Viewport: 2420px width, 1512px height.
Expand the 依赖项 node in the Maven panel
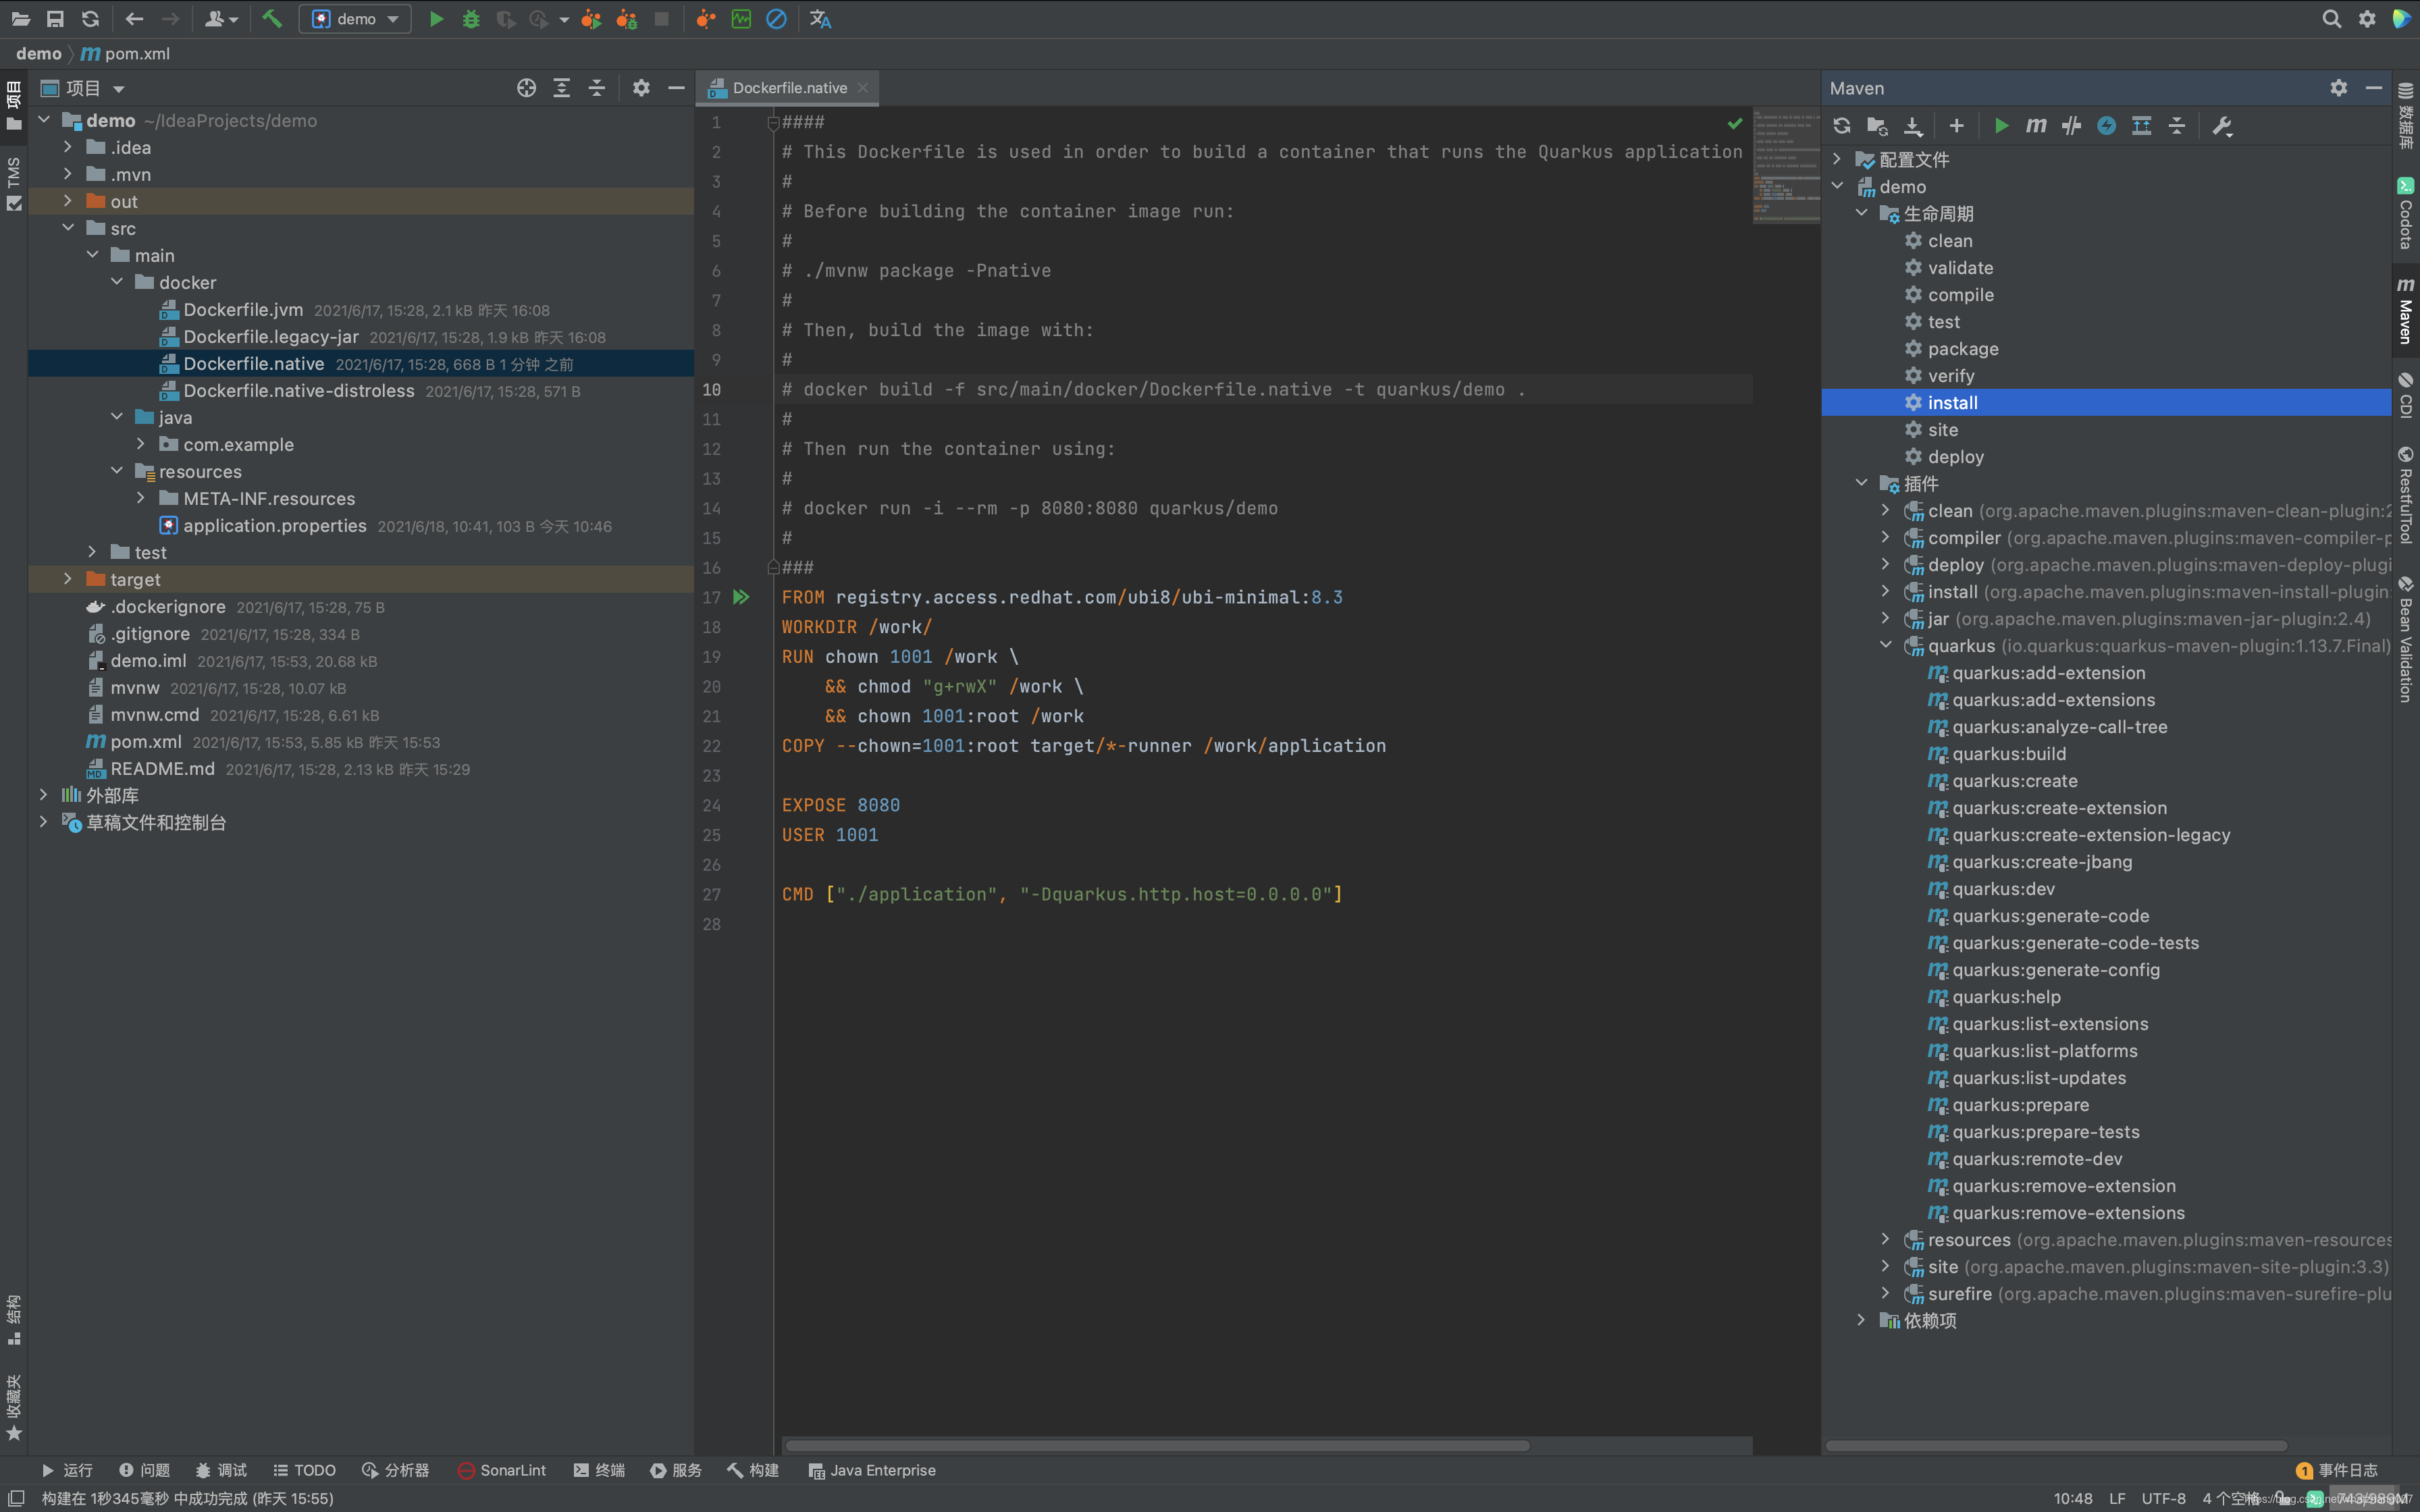1861,1320
